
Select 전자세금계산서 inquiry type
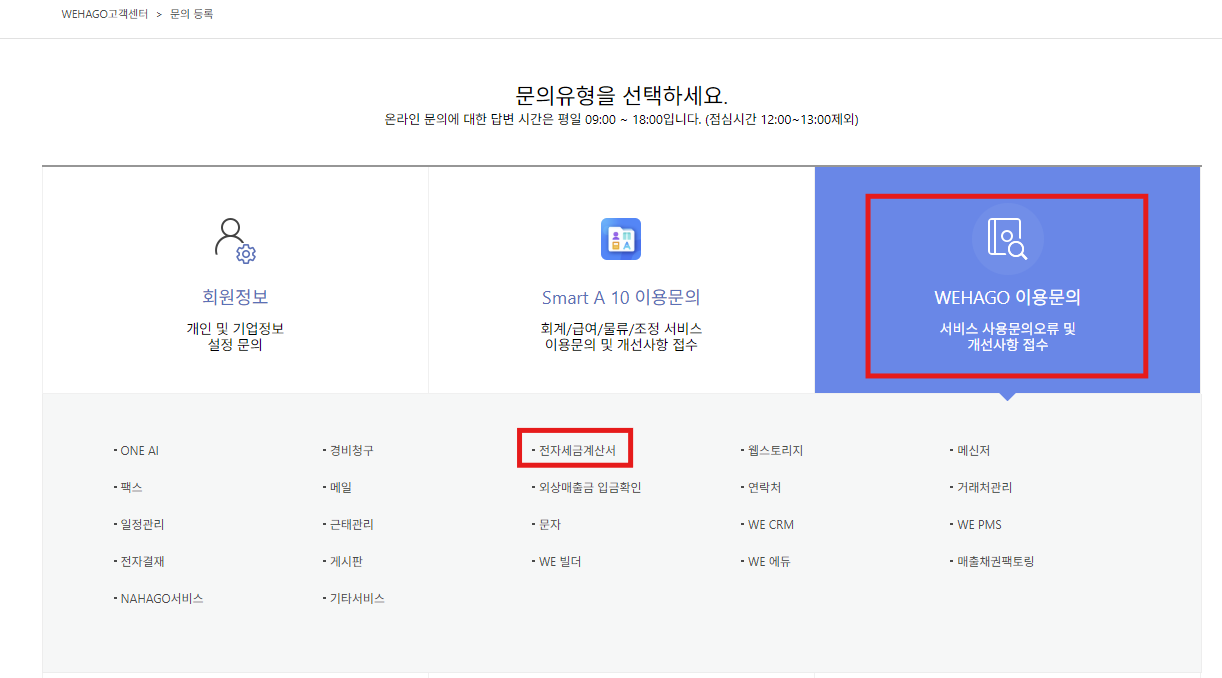[577, 451]
